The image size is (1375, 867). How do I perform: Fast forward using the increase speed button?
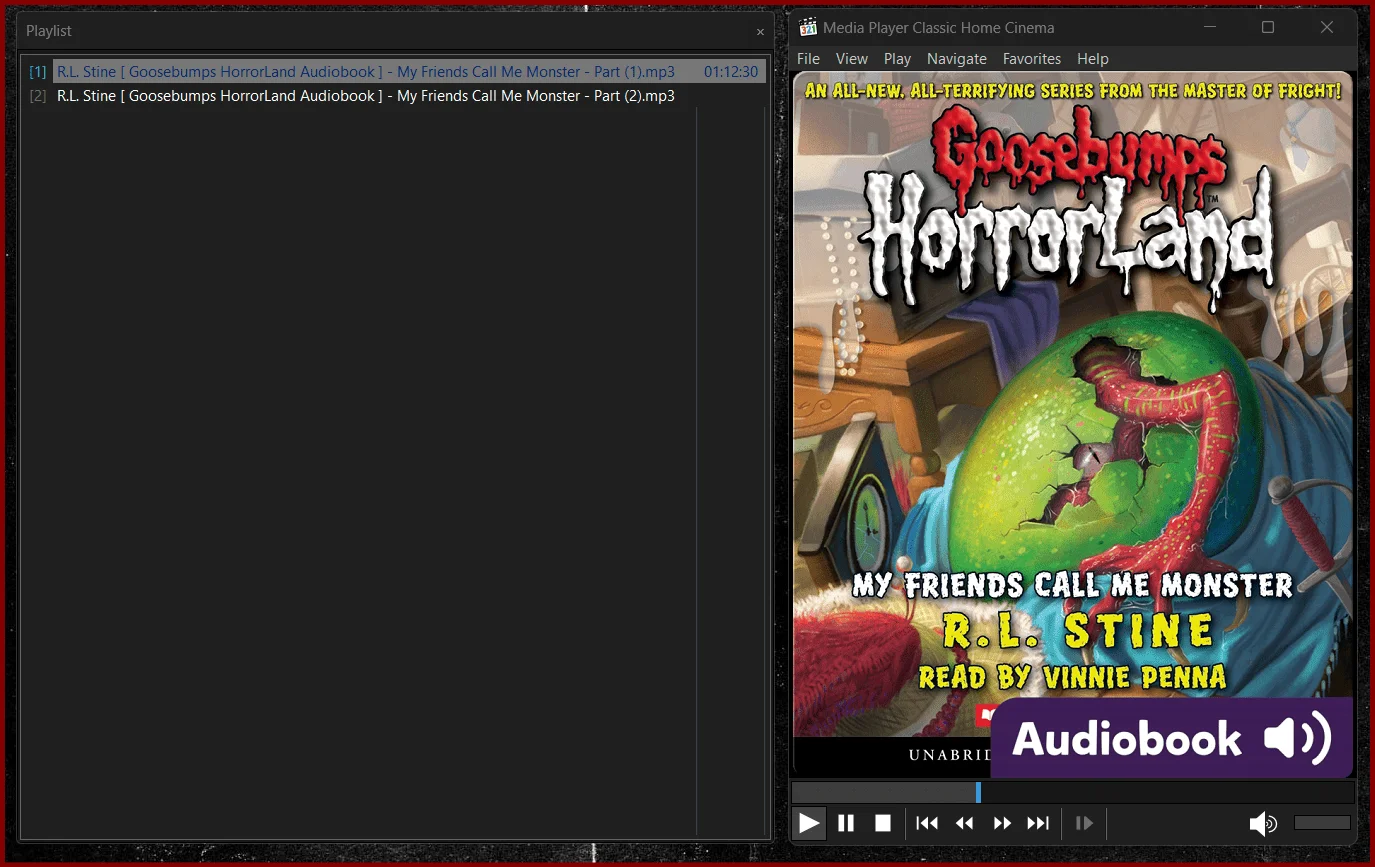[x=1002, y=823]
